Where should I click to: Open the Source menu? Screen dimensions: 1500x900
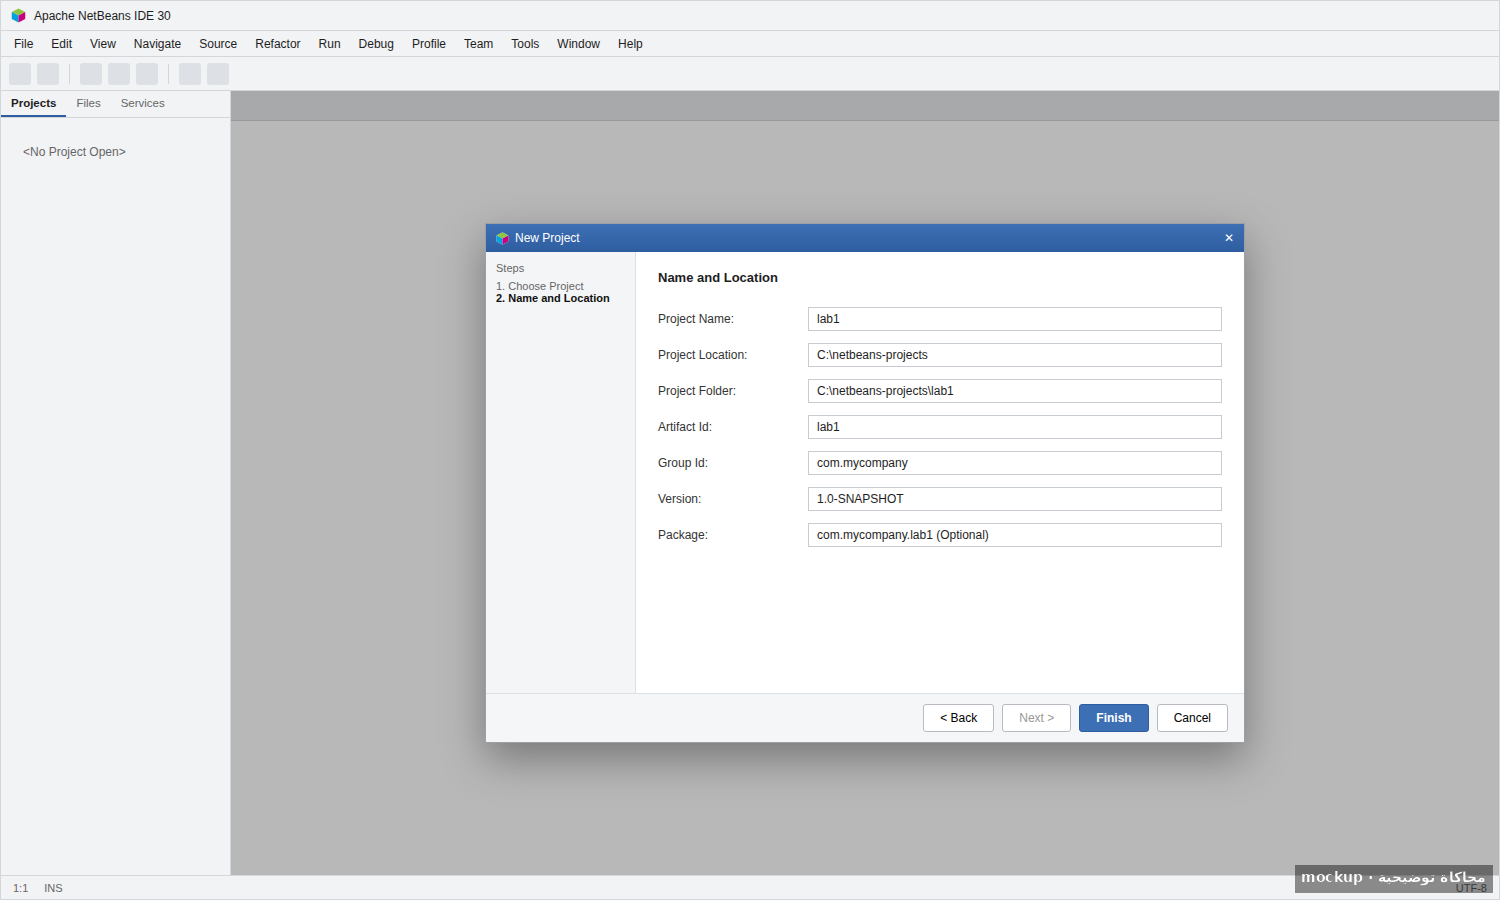coord(218,44)
